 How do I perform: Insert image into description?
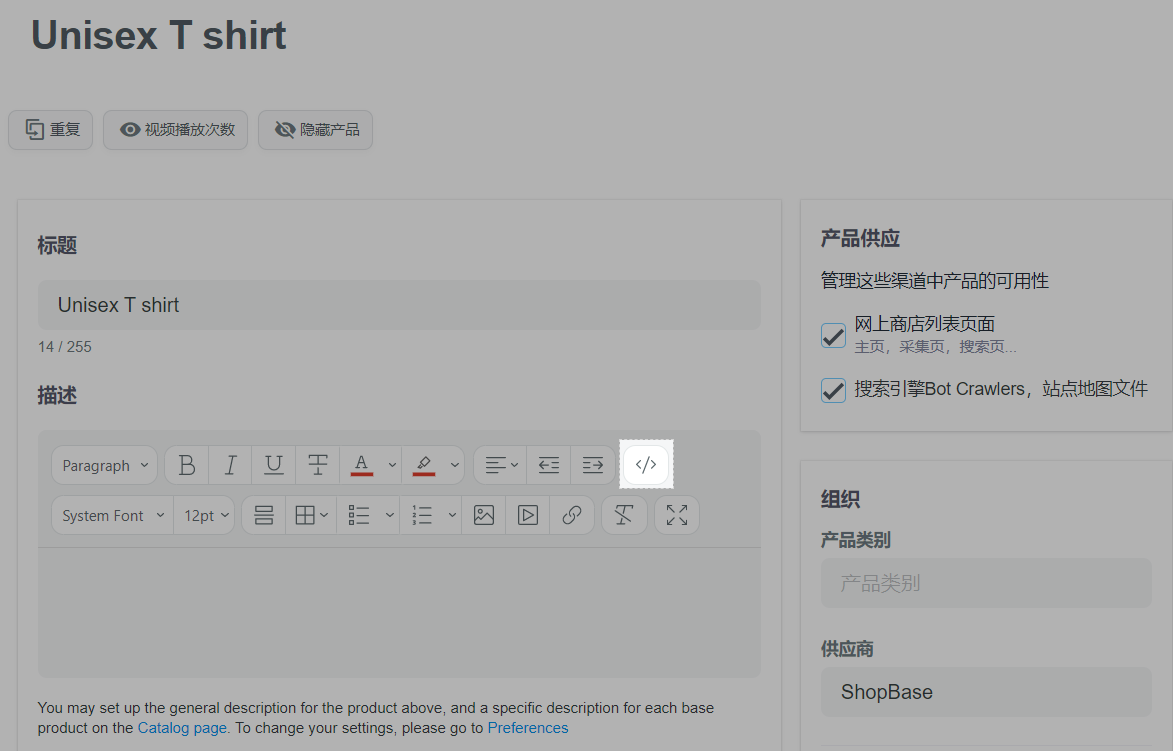coord(484,515)
